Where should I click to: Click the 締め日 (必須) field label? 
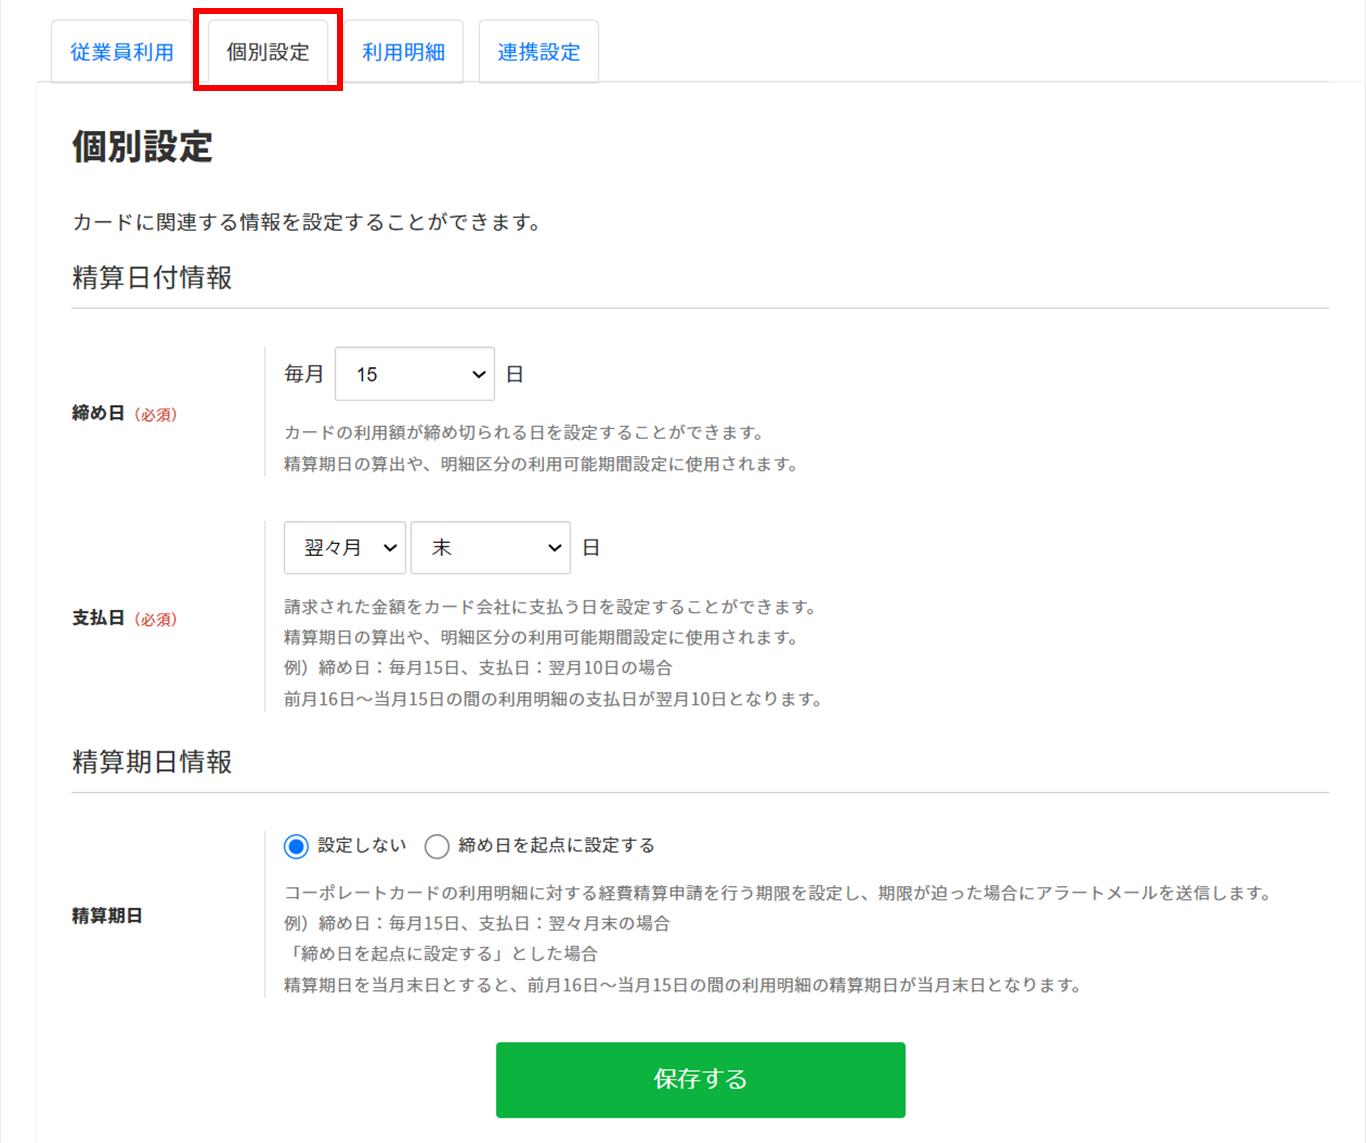coord(99,413)
